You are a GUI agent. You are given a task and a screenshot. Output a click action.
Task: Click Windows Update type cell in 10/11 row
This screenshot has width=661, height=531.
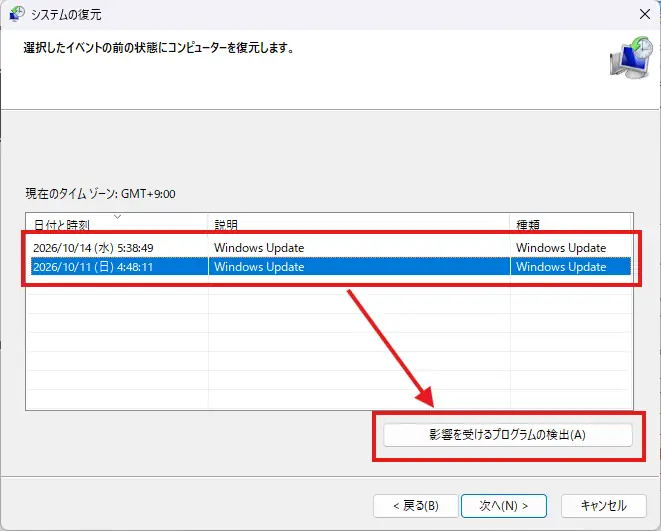coord(561,267)
